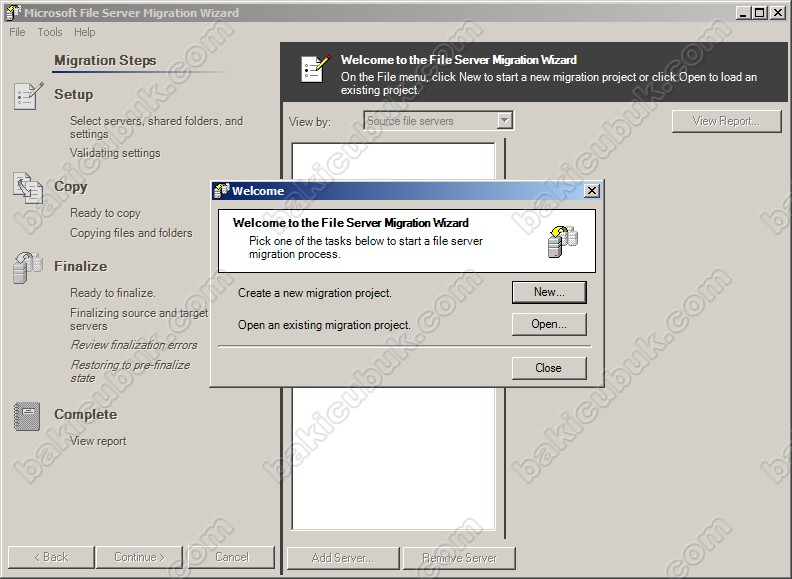Click the 'Ready to finalize.' step

(113, 293)
